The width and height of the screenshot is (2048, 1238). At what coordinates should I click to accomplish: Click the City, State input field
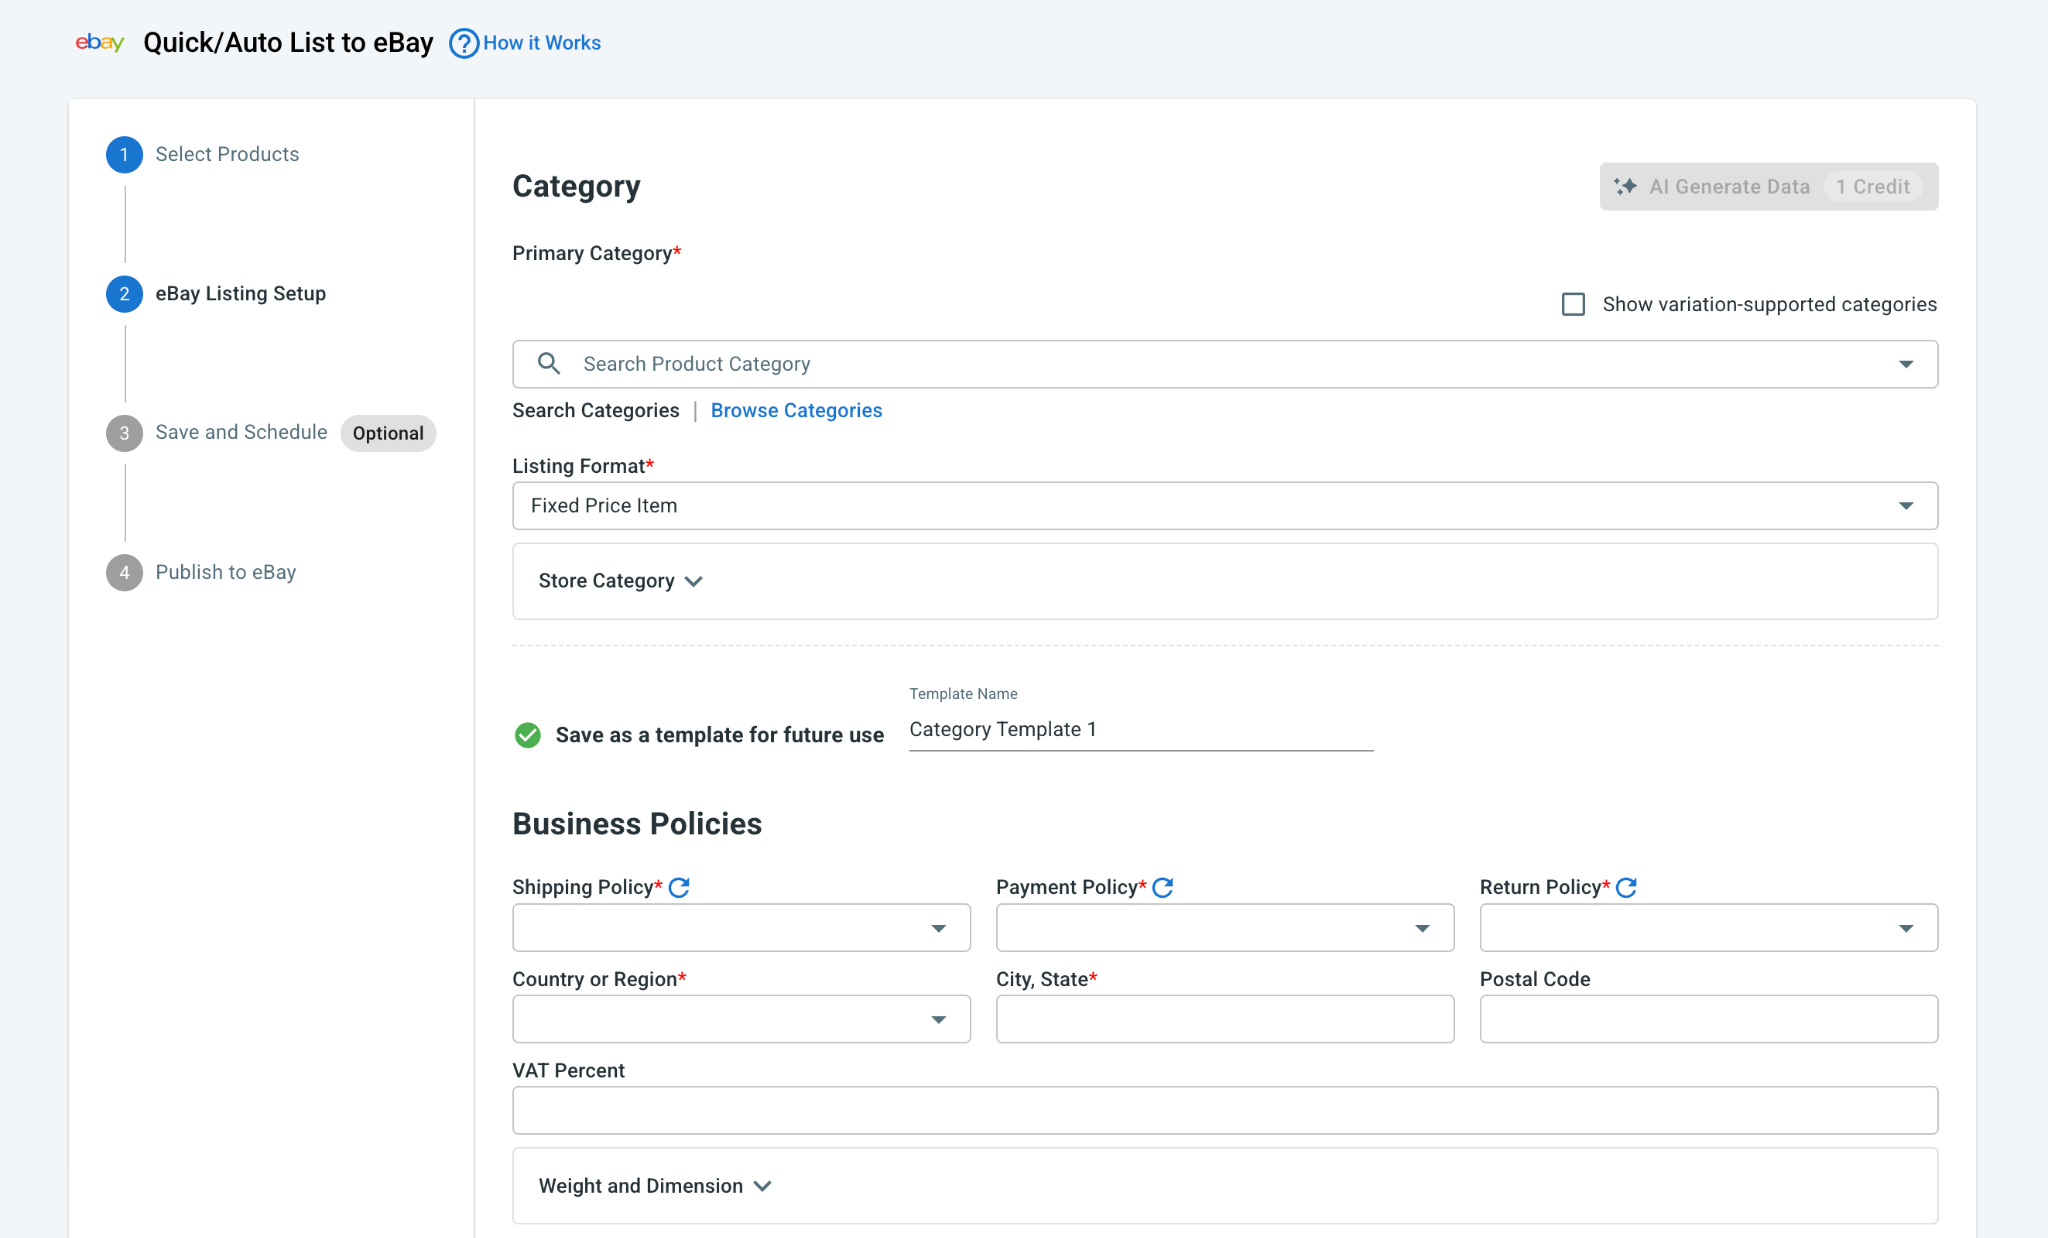click(x=1225, y=1019)
